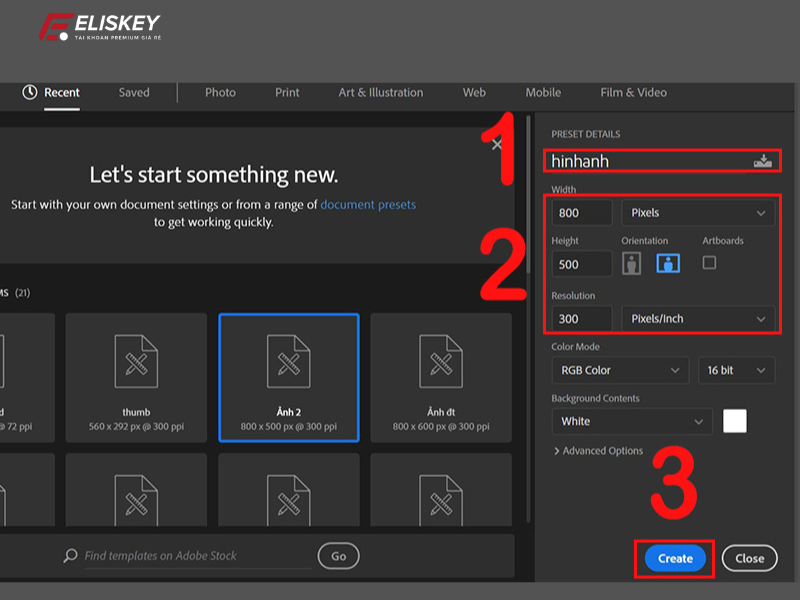
Task: Click the save document preset icon
Action: [764, 159]
